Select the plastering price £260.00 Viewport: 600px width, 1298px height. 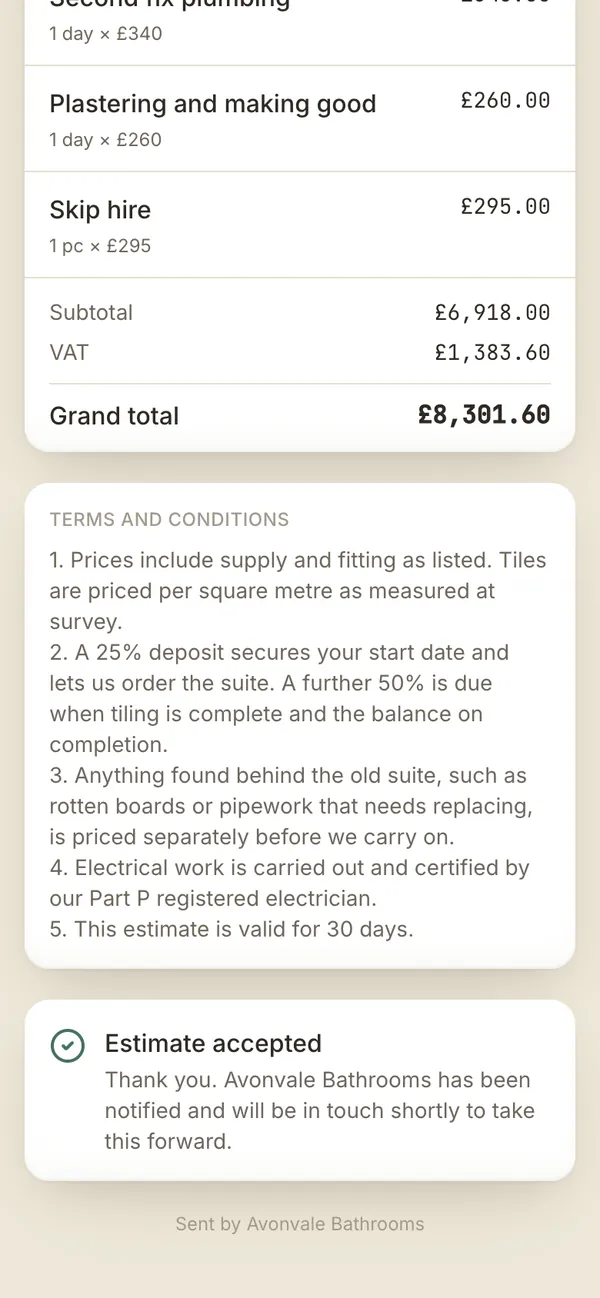(x=505, y=101)
